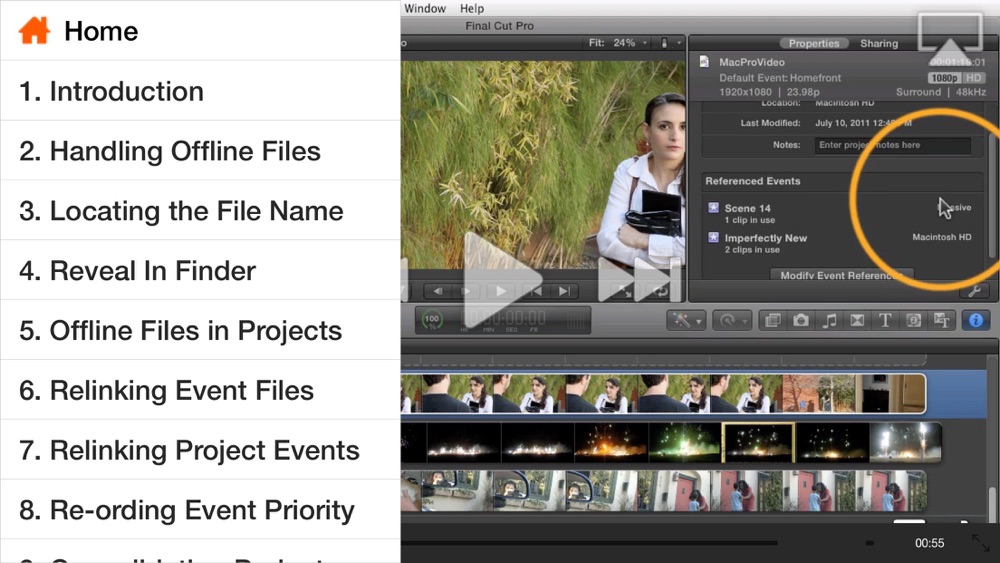Screen dimensions: 1000x563
Task: Open the Music and Sound browser
Action: coord(829,320)
